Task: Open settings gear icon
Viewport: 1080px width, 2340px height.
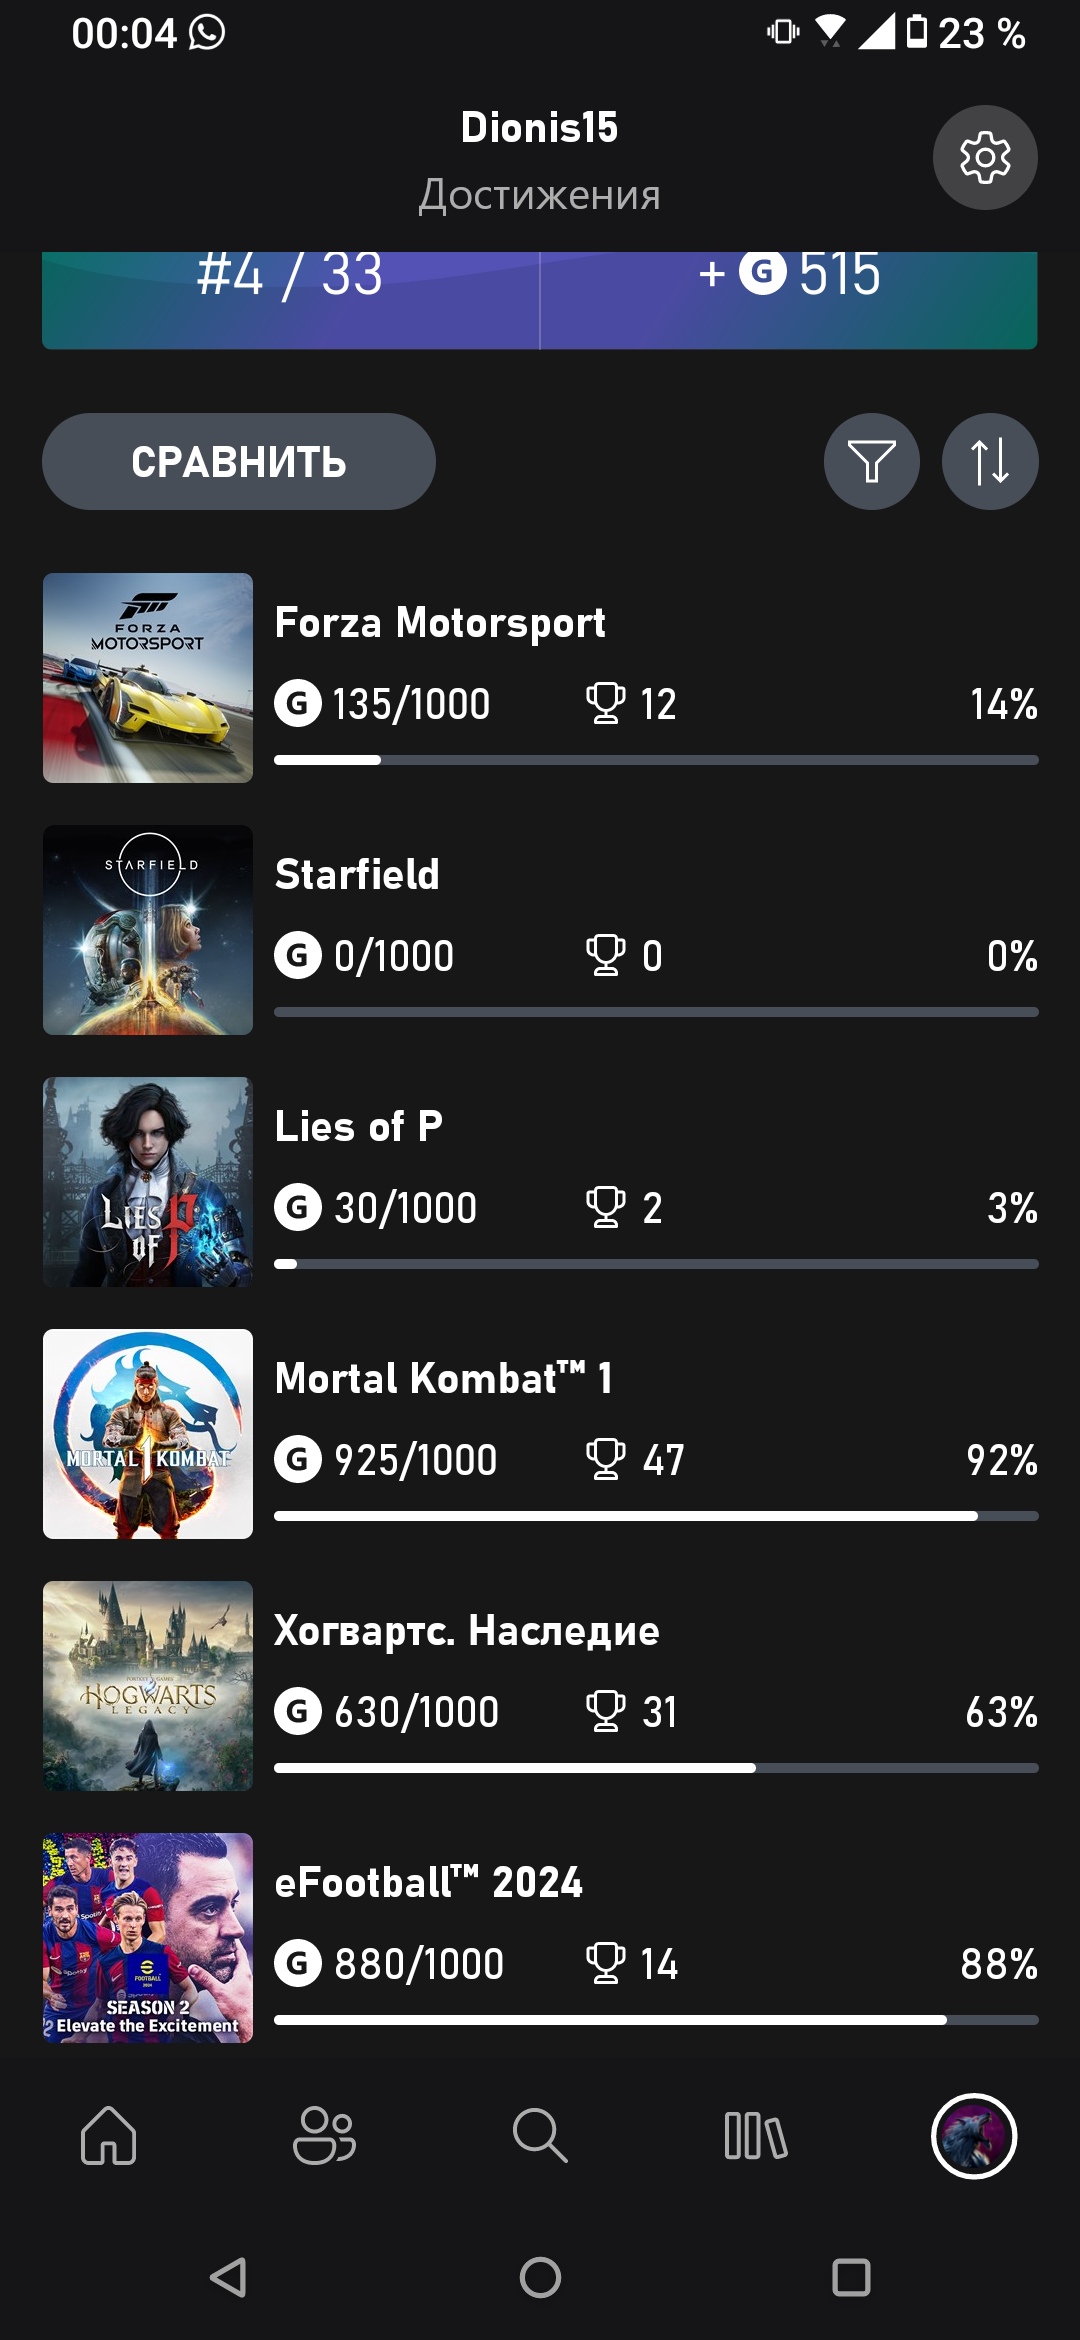Action: [985, 158]
